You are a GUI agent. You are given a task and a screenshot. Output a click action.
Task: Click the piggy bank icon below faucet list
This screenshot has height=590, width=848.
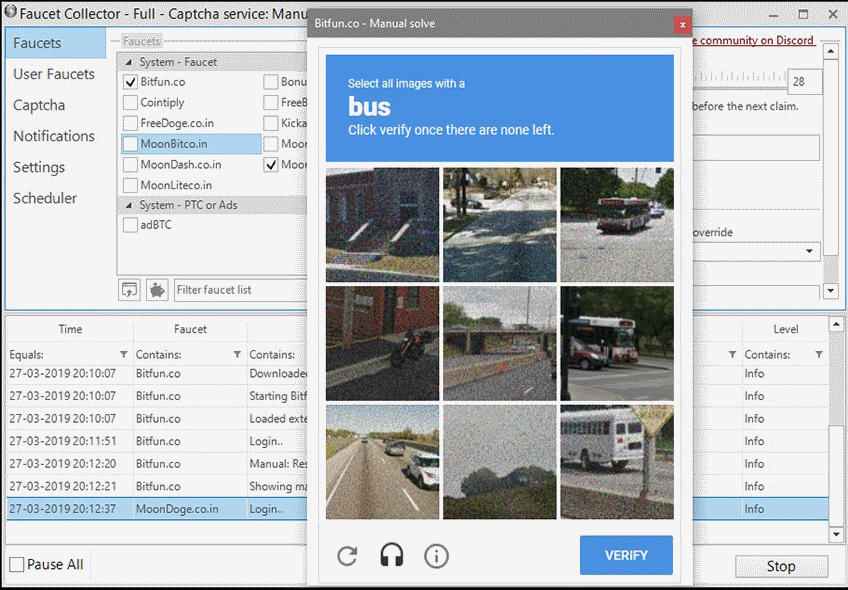coord(157,290)
